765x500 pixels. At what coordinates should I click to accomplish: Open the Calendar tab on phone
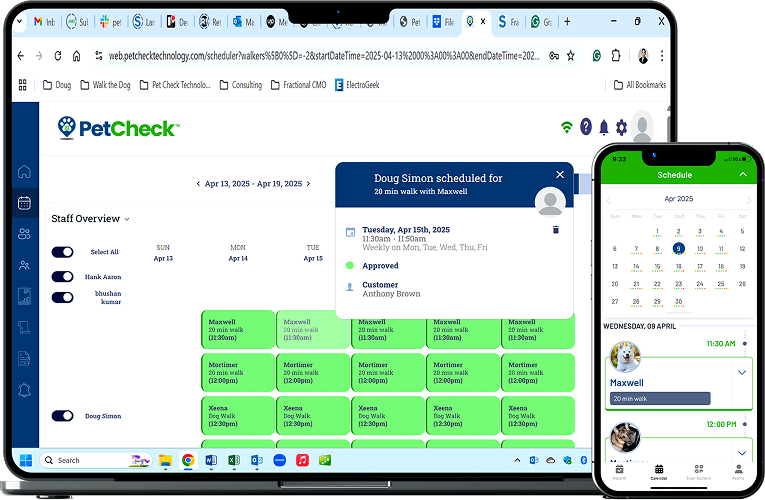[659, 472]
